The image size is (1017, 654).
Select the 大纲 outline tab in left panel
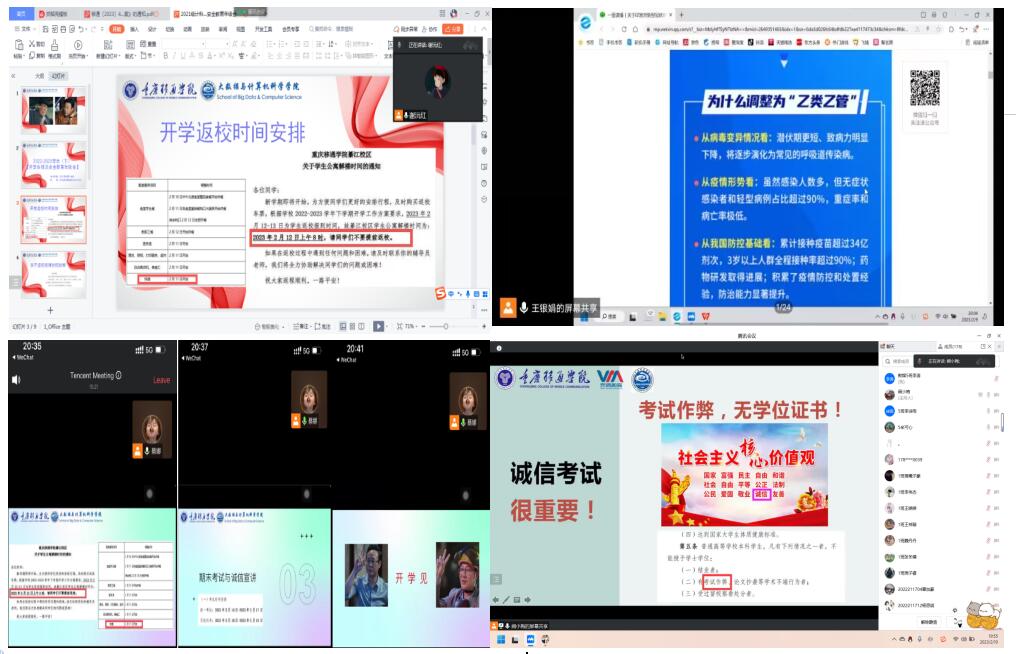click(x=40, y=75)
